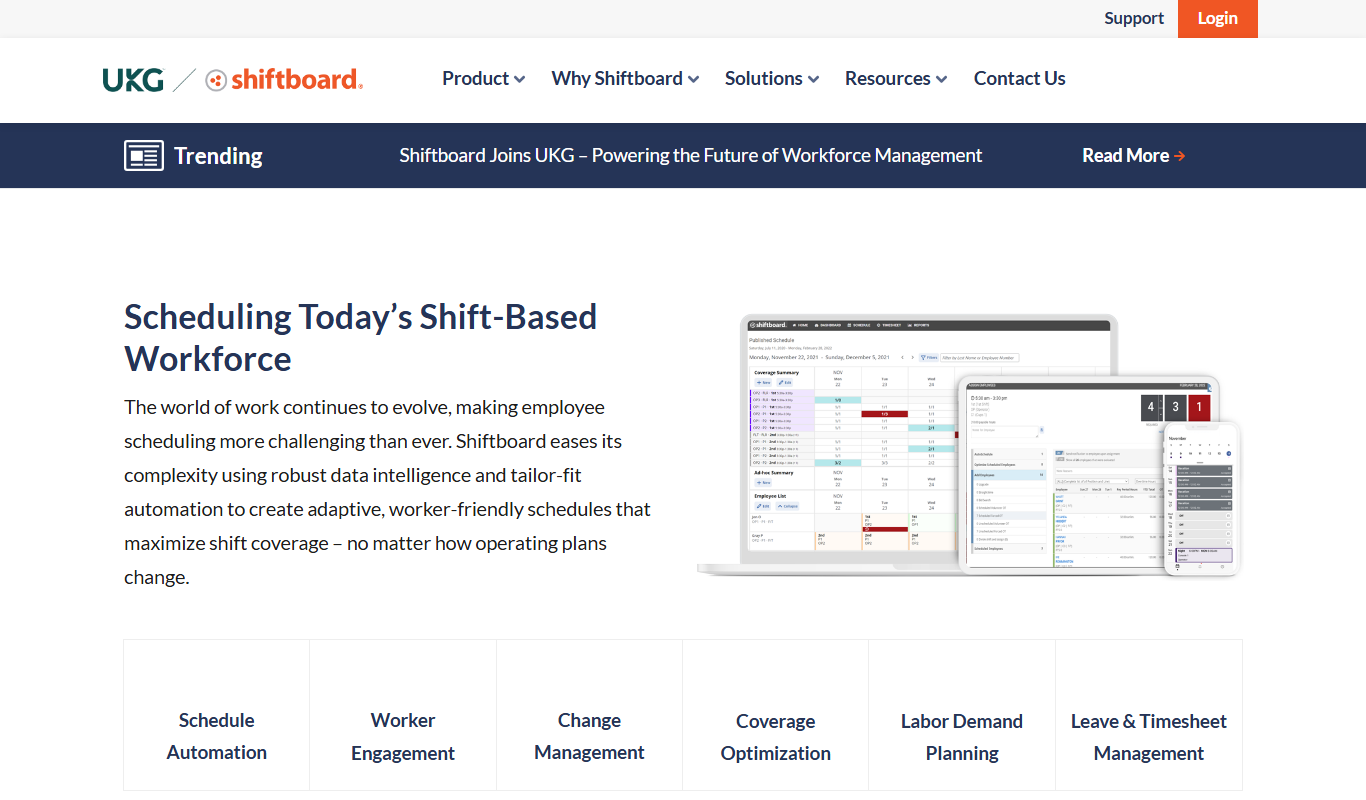This screenshot has height=800, width=1366.
Task: Select the Coverage Optimization tab
Action: pos(776,715)
